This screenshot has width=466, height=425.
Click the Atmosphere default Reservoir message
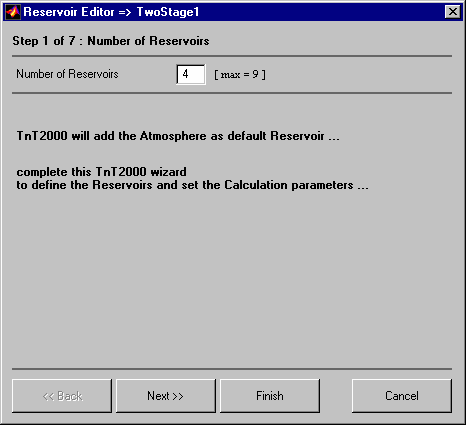click(x=178, y=136)
